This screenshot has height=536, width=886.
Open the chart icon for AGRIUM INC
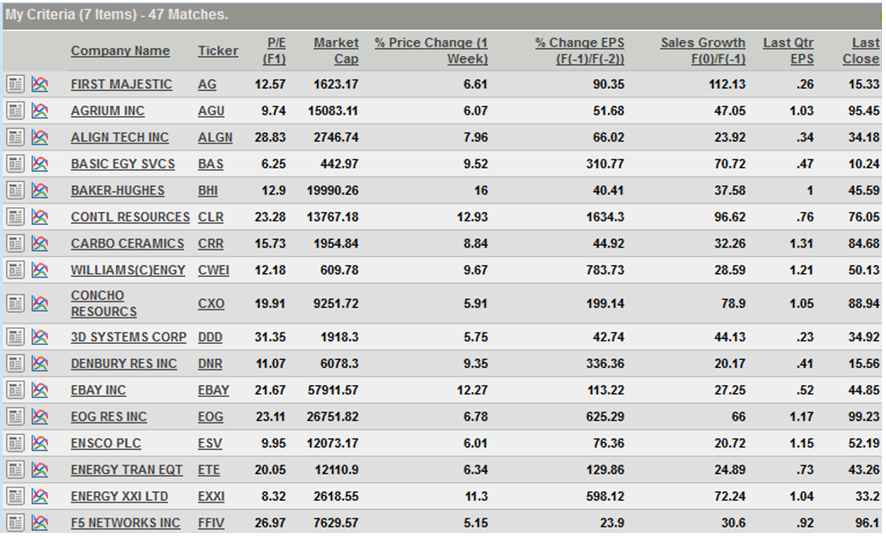pyautogui.click(x=40, y=111)
